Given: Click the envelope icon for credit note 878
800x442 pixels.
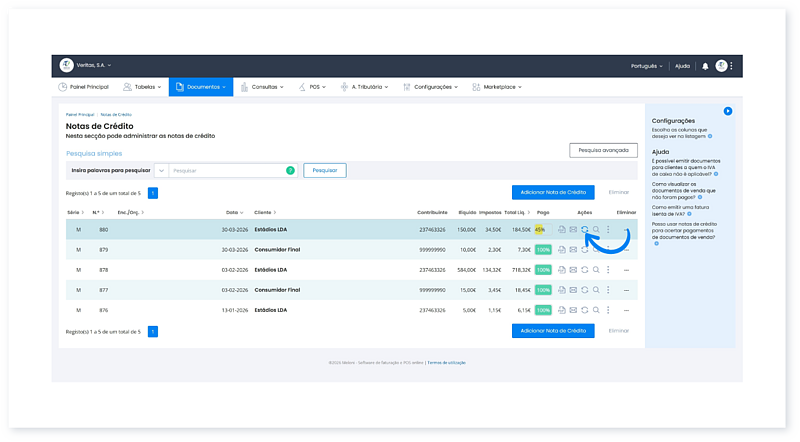Looking at the screenshot, I should 573,269.
